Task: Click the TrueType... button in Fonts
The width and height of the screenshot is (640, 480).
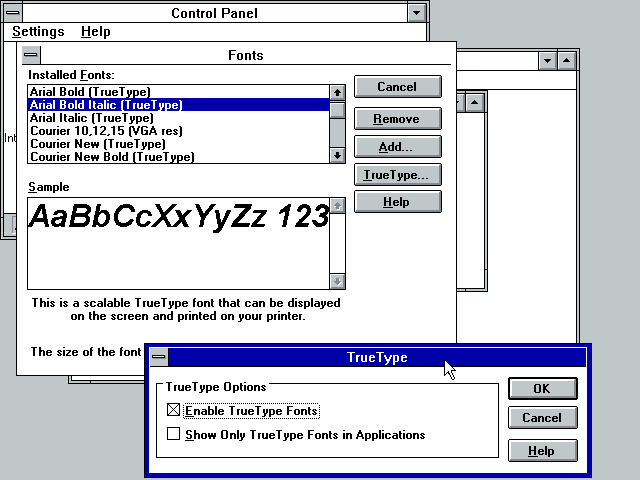Action: point(398,175)
